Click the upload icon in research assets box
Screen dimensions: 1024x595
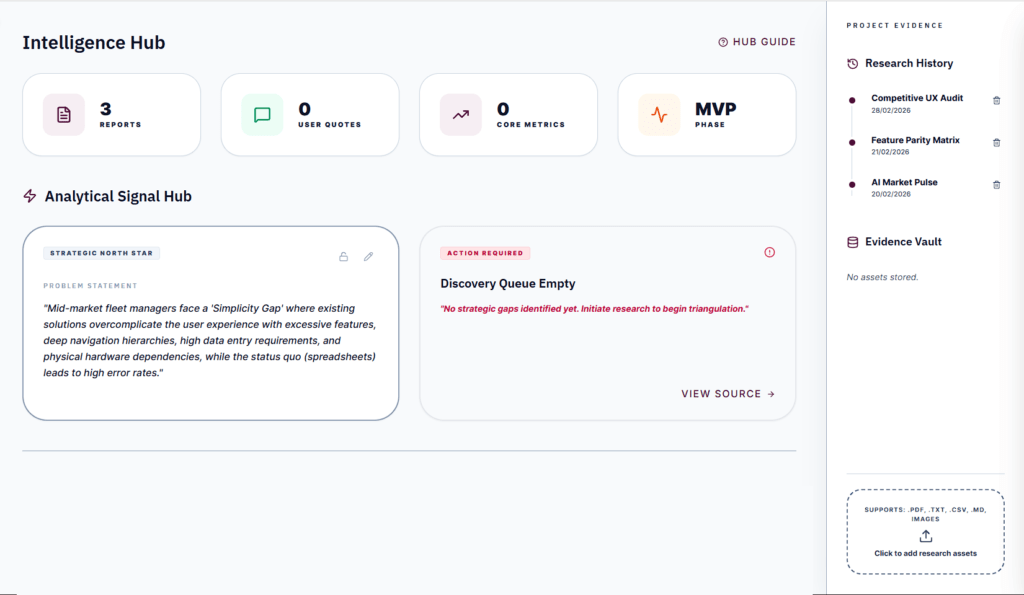[x=925, y=537]
